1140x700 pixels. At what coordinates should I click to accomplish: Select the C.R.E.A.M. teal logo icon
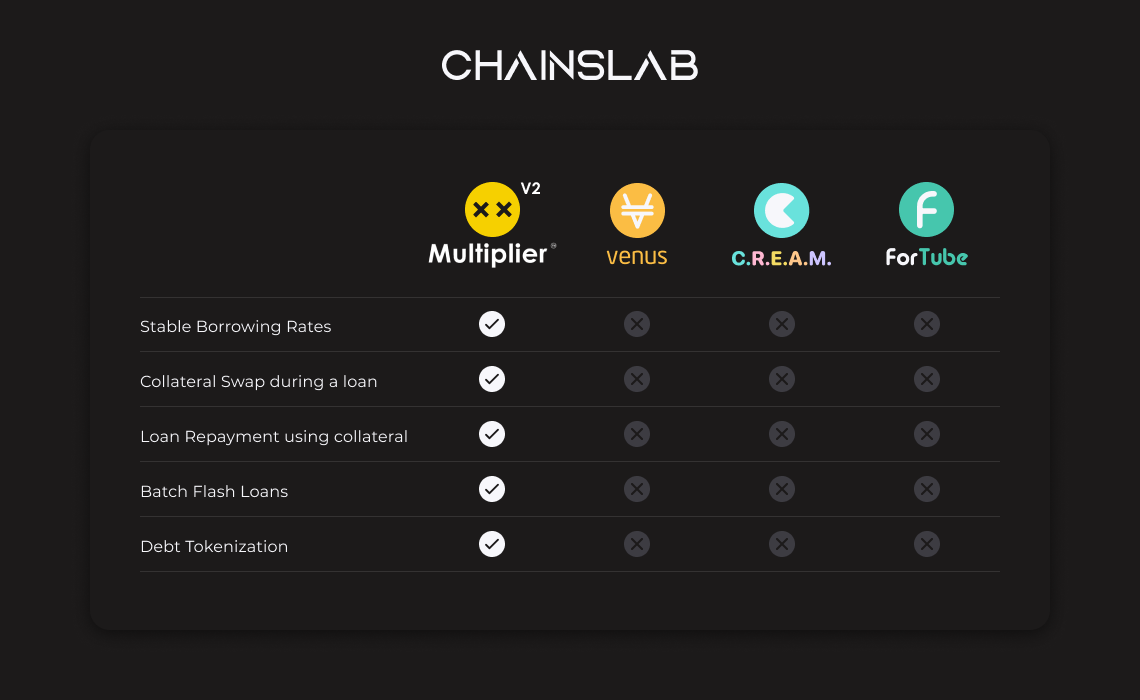click(781, 210)
